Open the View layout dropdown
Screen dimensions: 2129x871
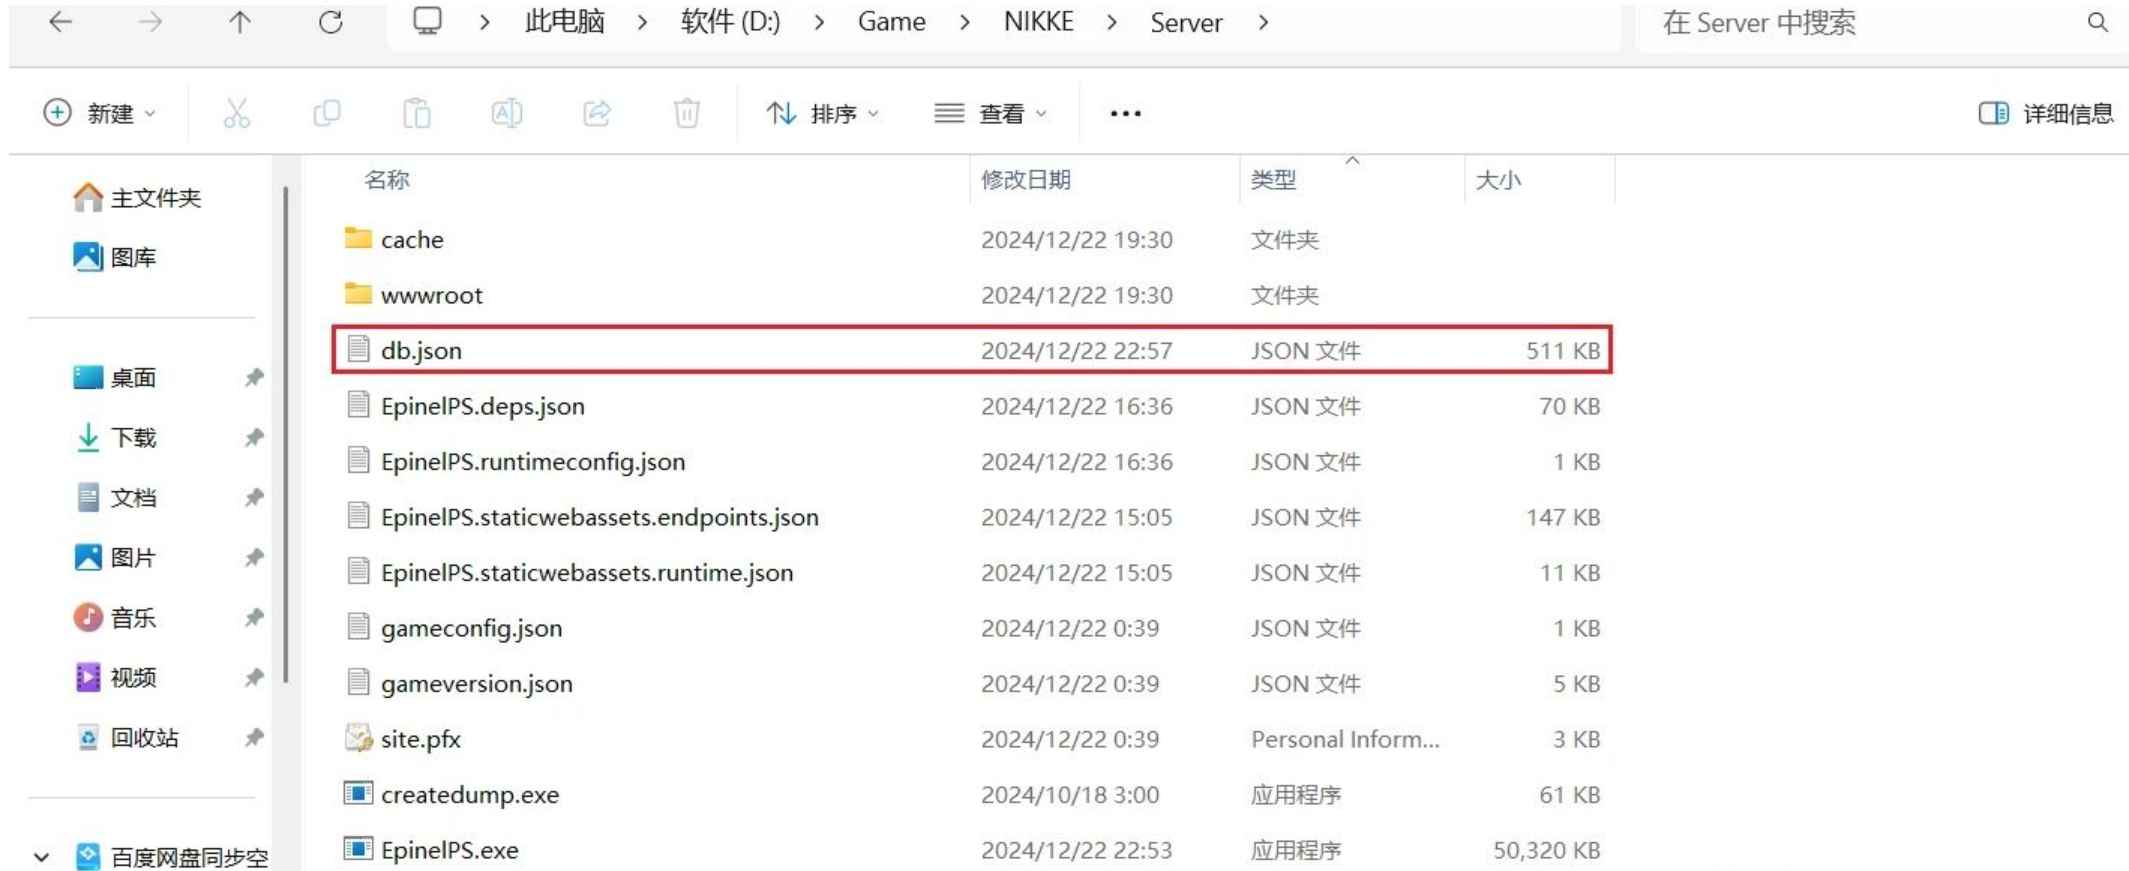991,113
